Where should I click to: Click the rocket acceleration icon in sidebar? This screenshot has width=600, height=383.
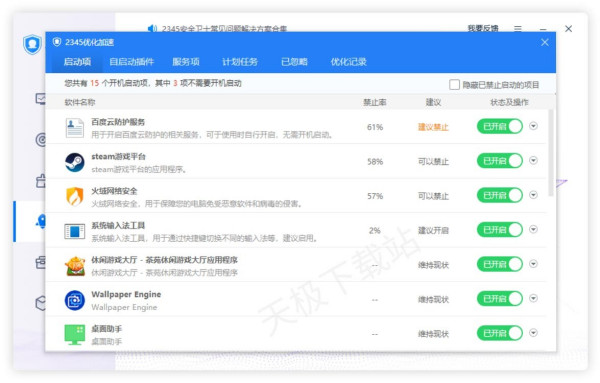click(41, 221)
